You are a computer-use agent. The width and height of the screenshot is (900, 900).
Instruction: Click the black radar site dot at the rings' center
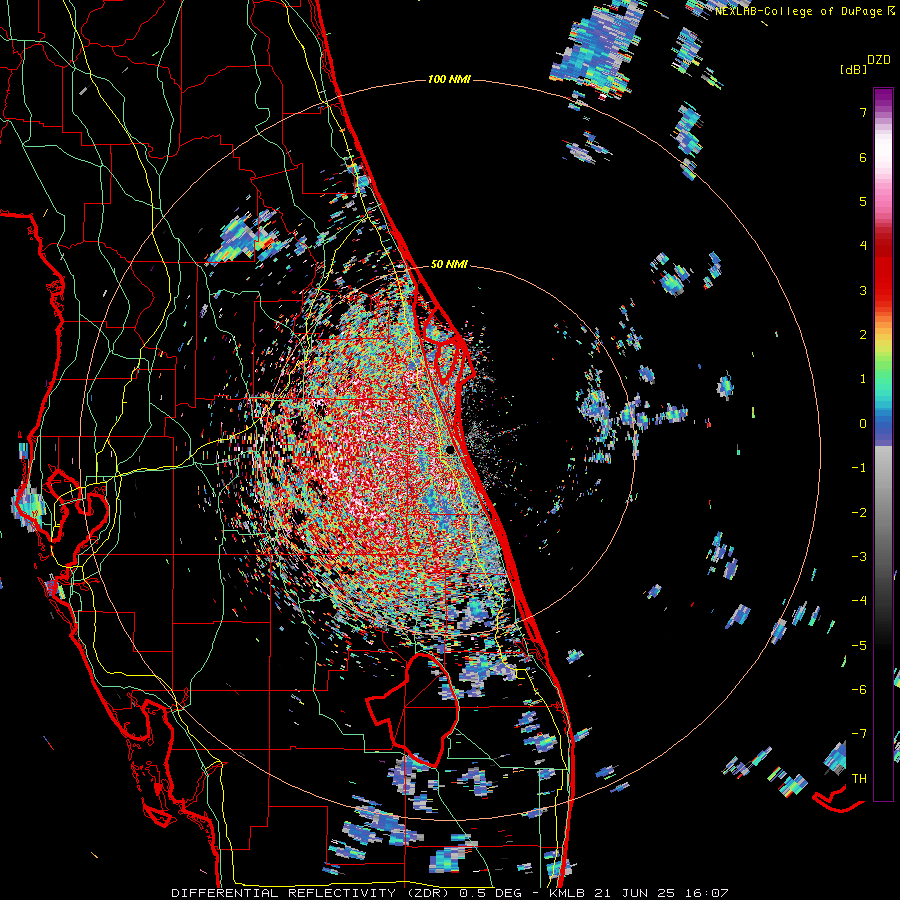(x=450, y=449)
